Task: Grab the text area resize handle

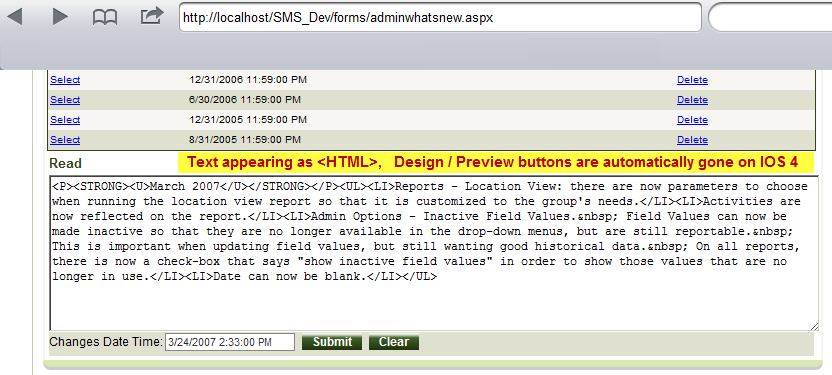Action: 814,327
